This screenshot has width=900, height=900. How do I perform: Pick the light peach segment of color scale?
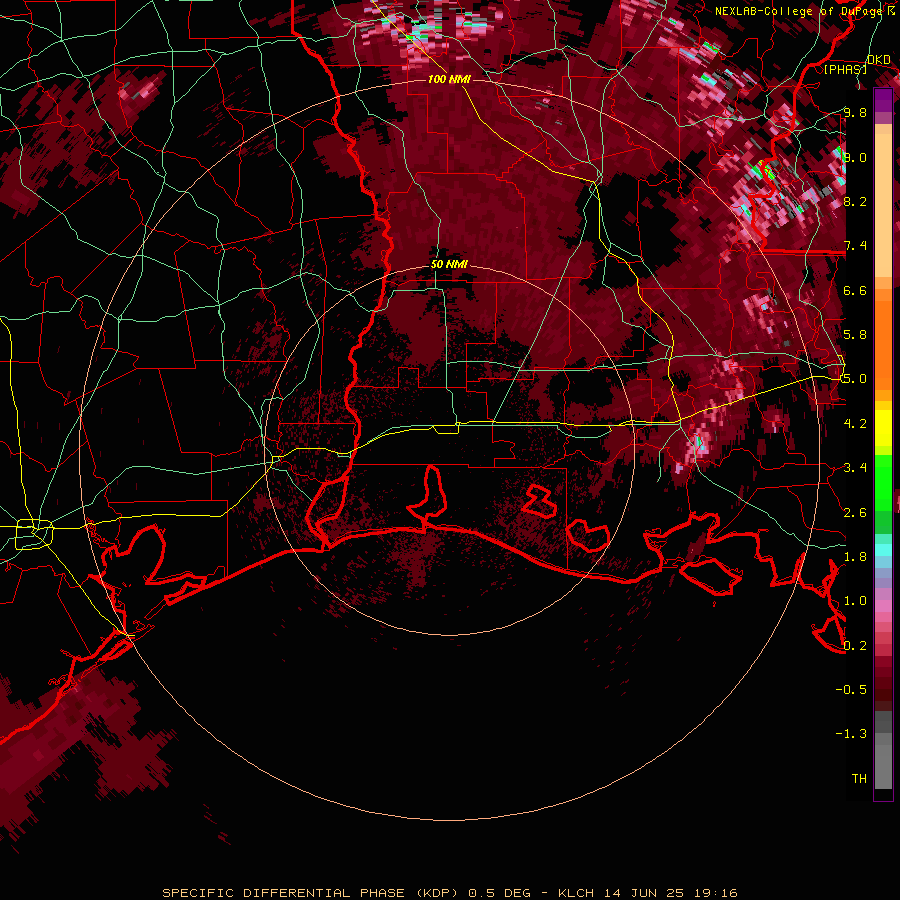(x=883, y=207)
